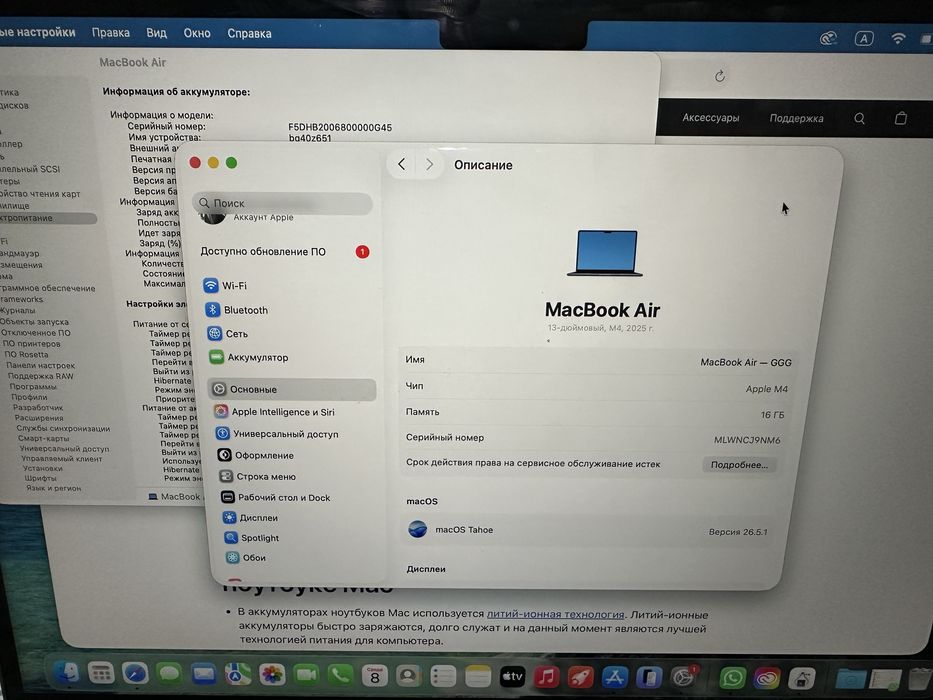This screenshot has width=933, height=700.
Task: Select ПО Rosetta in System Information sidebar
Action: pos(25,354)
